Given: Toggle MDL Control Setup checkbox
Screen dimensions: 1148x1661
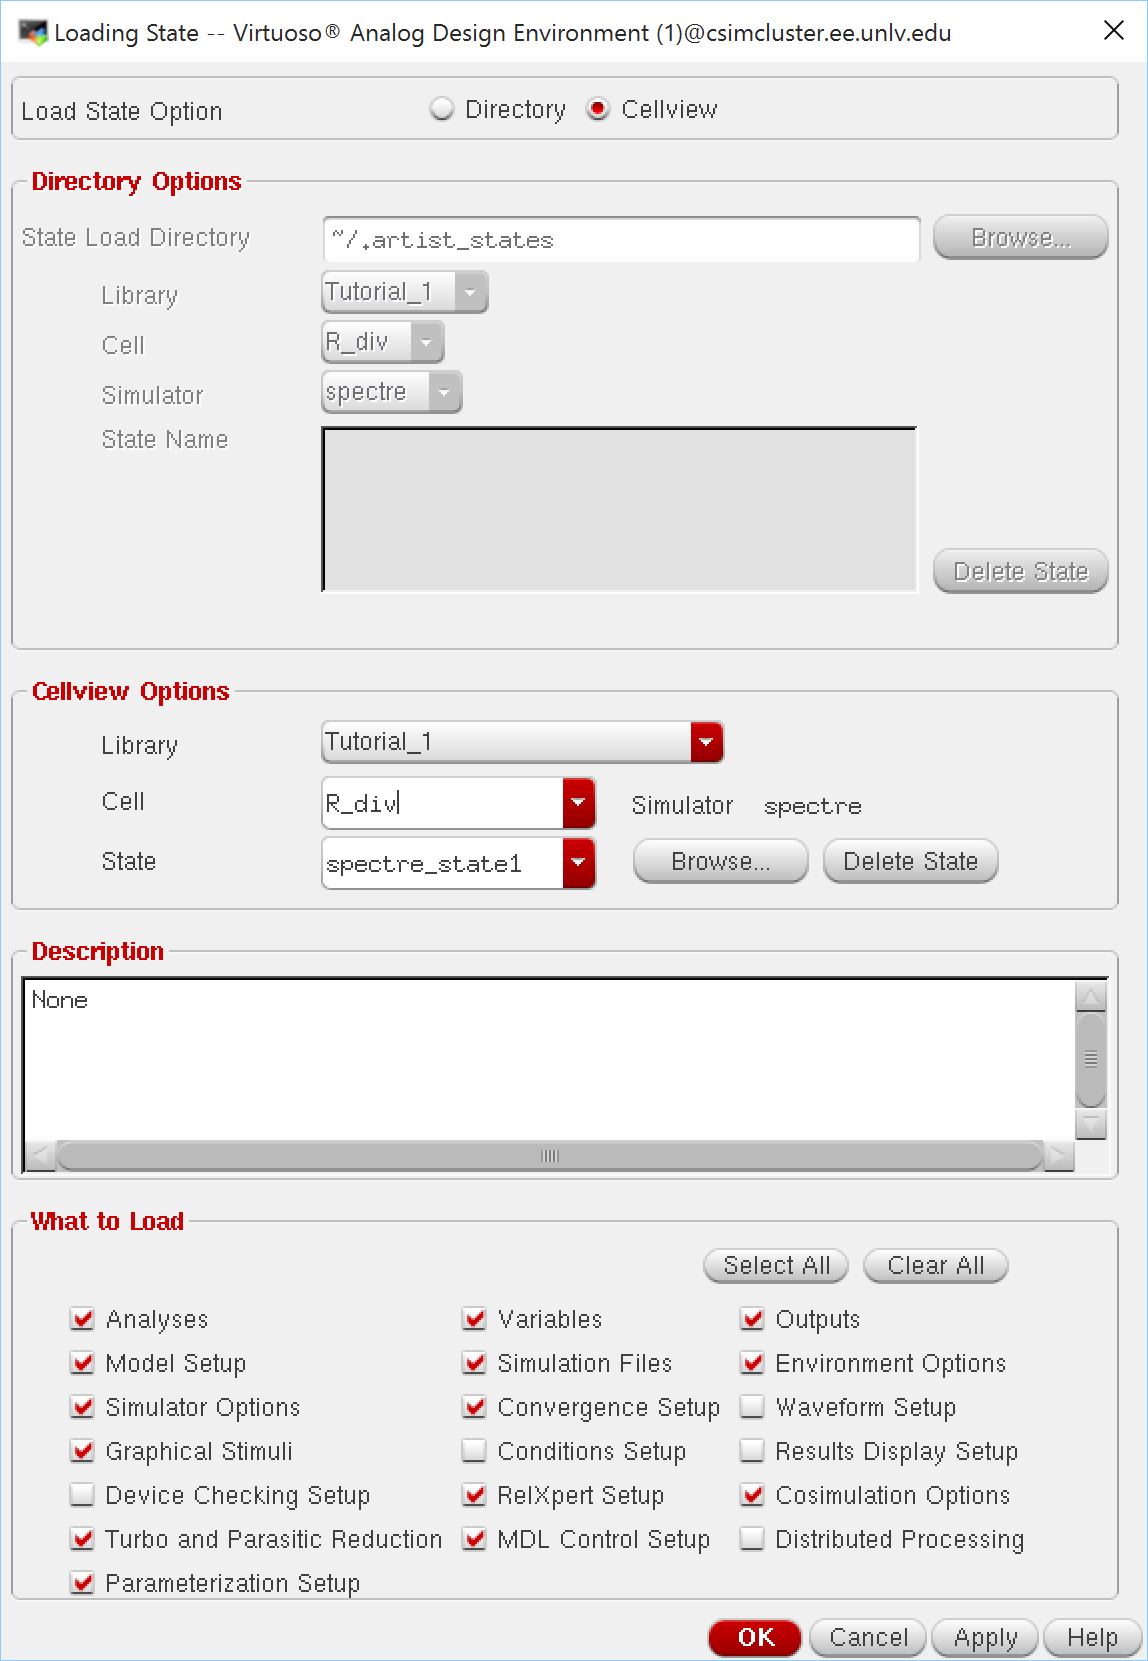Looking at the screenshot, I should (x=475, y=1539).
